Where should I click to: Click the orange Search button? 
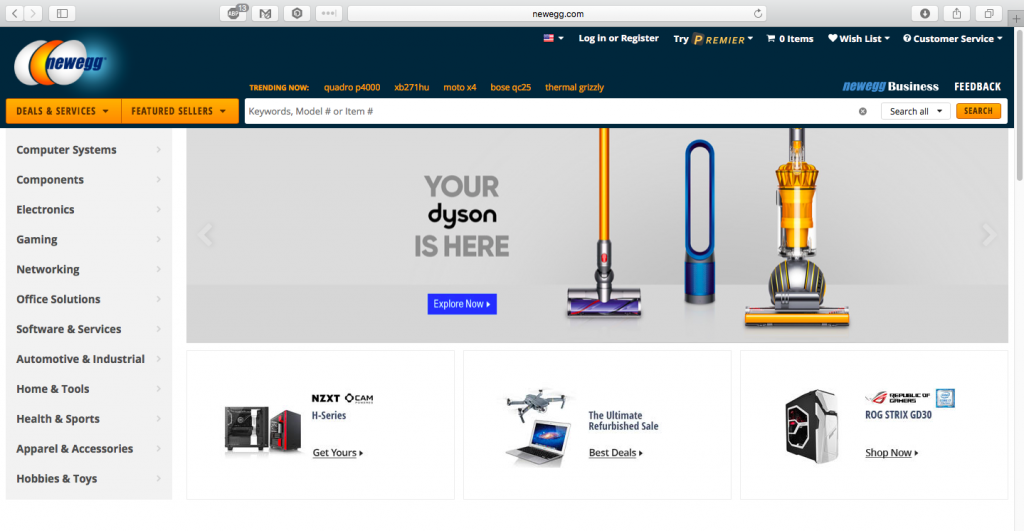(978, 111)
